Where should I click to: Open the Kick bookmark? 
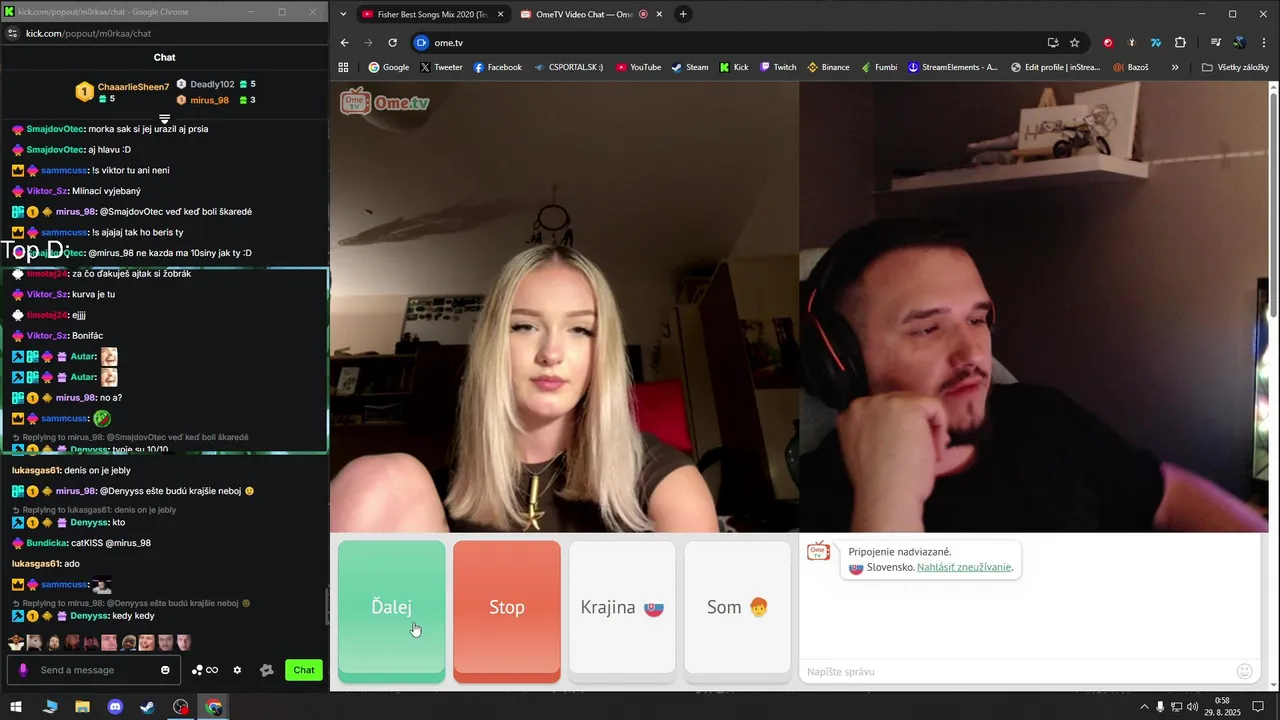tap(734, 67)
